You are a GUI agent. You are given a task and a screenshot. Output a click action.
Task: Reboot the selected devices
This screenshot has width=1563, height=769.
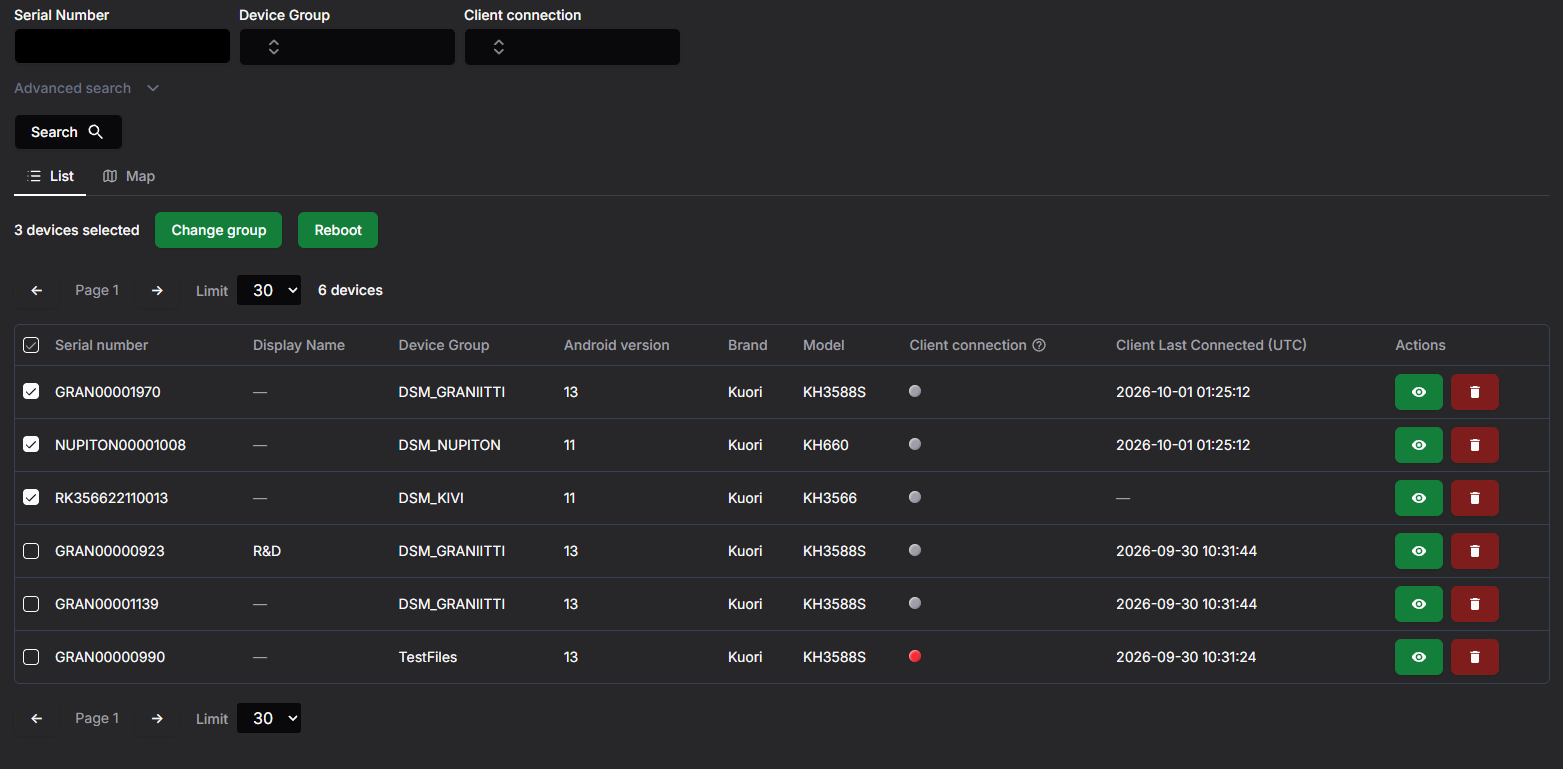pyautogui.click(x=338, y=230)
